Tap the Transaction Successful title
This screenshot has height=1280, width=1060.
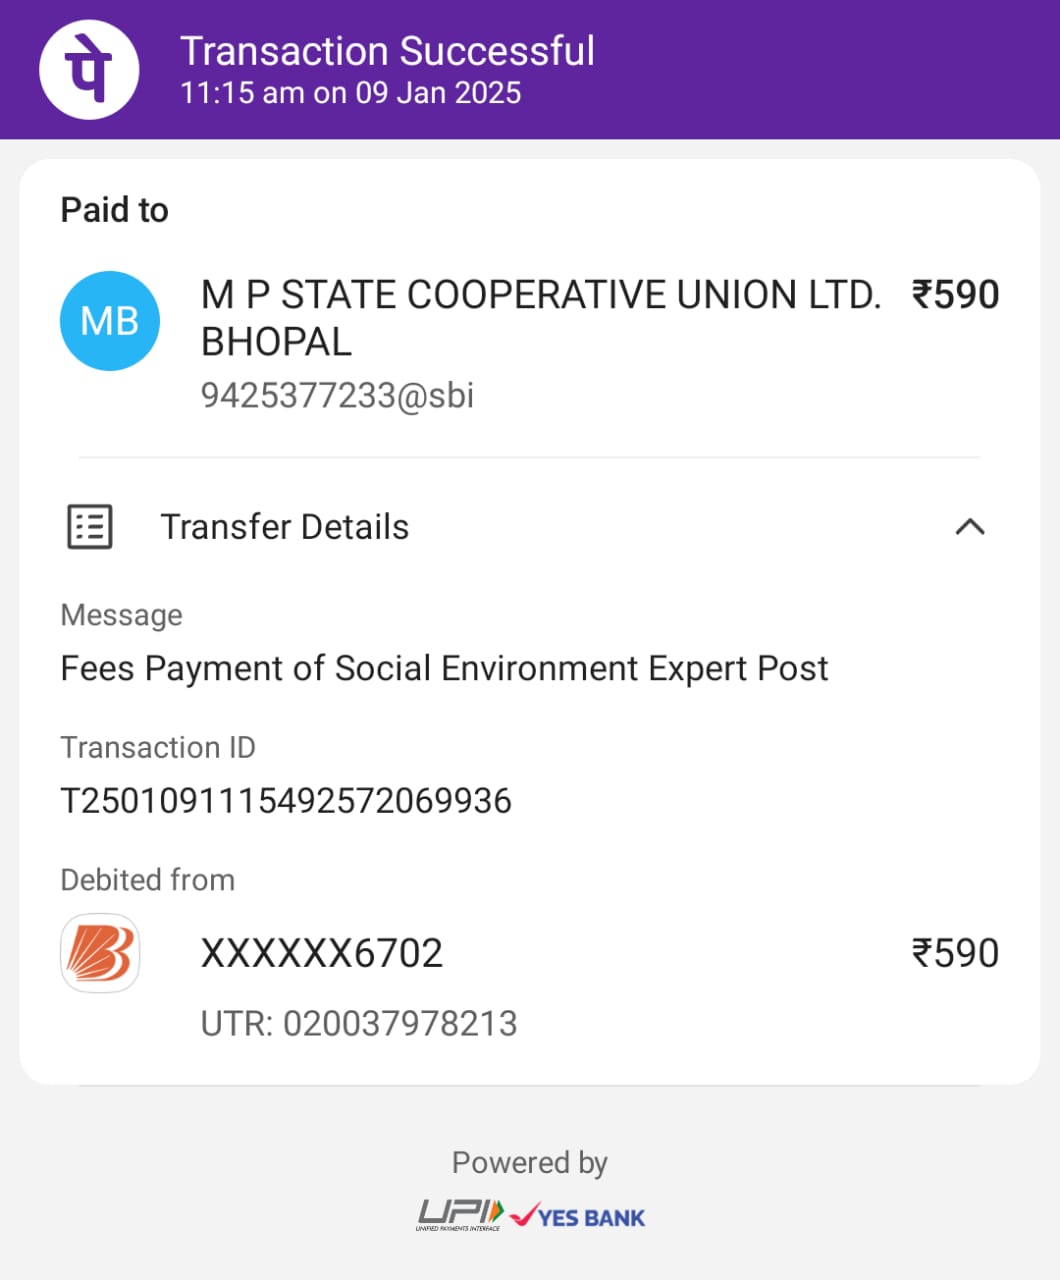click(387, 51)
